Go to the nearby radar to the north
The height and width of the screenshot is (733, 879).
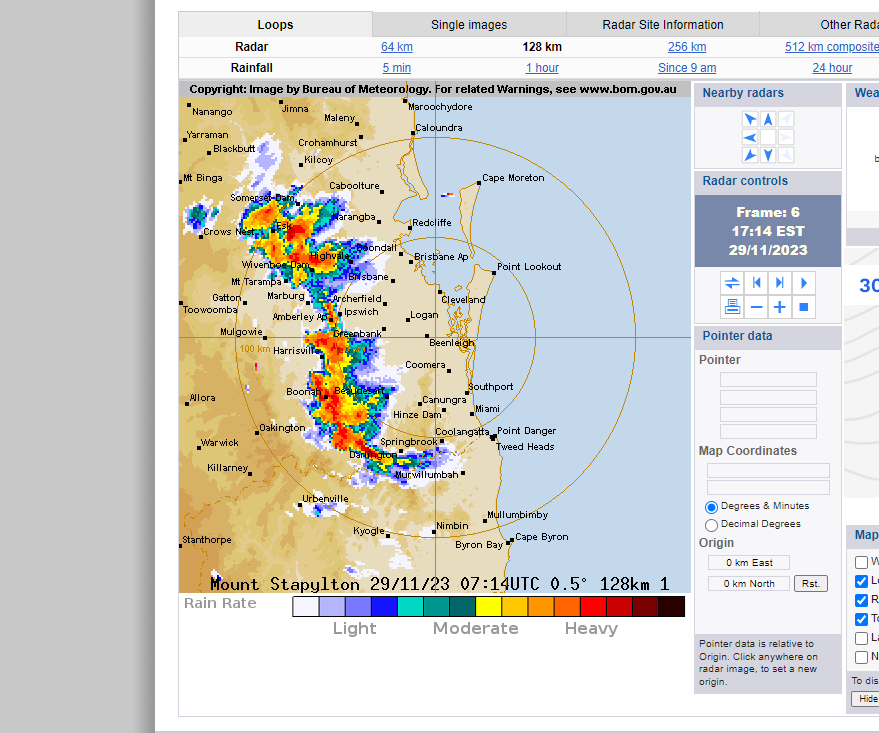pyautogui.click(x=768, y=119)
